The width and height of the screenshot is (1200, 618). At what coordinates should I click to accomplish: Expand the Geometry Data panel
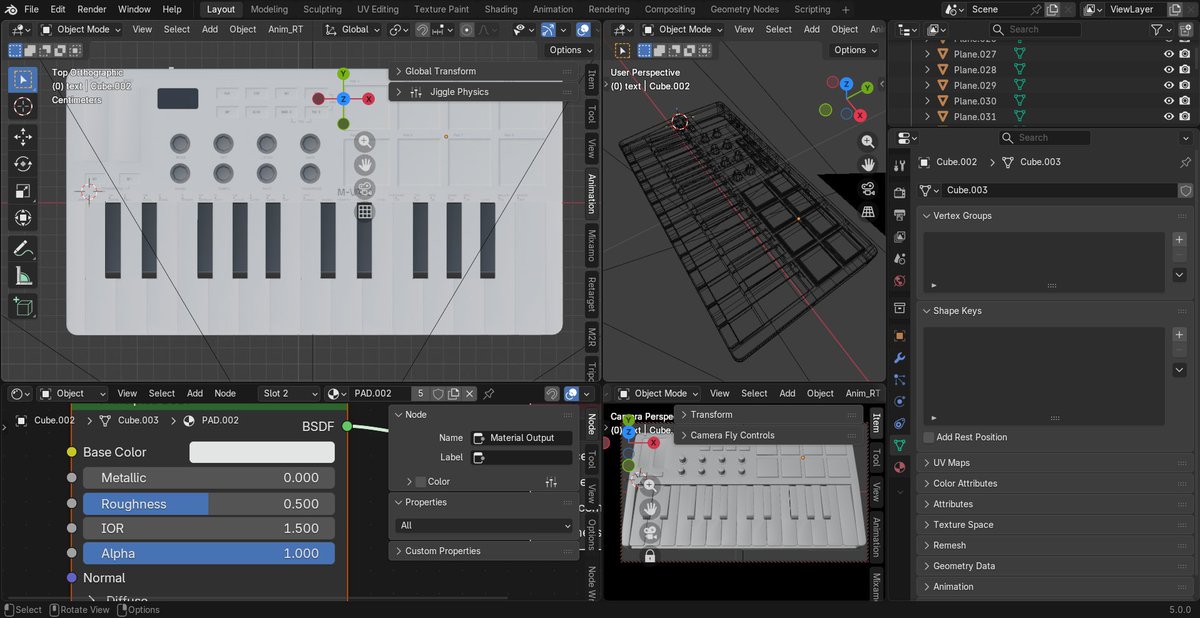pos(1054,566)
